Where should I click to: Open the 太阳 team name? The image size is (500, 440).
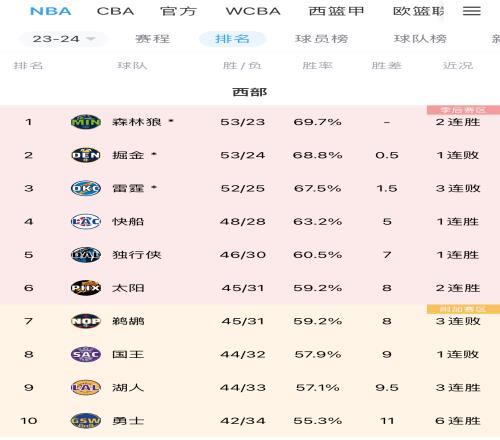[128, 288]
